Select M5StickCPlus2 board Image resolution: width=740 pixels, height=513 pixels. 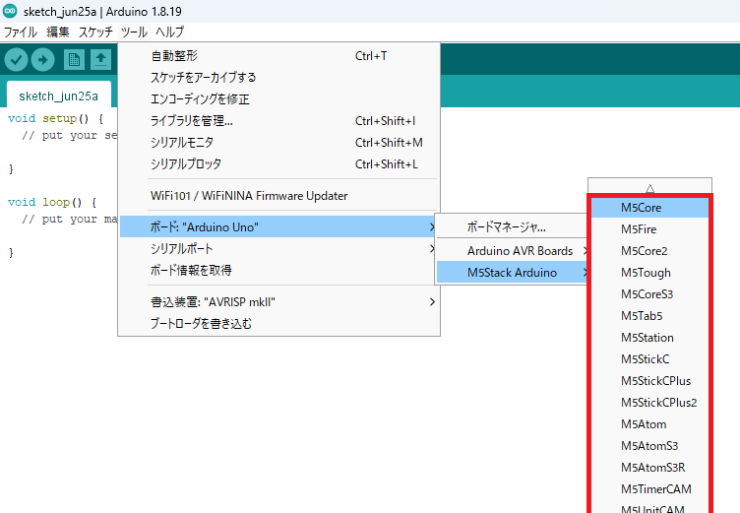pos(650,403)
